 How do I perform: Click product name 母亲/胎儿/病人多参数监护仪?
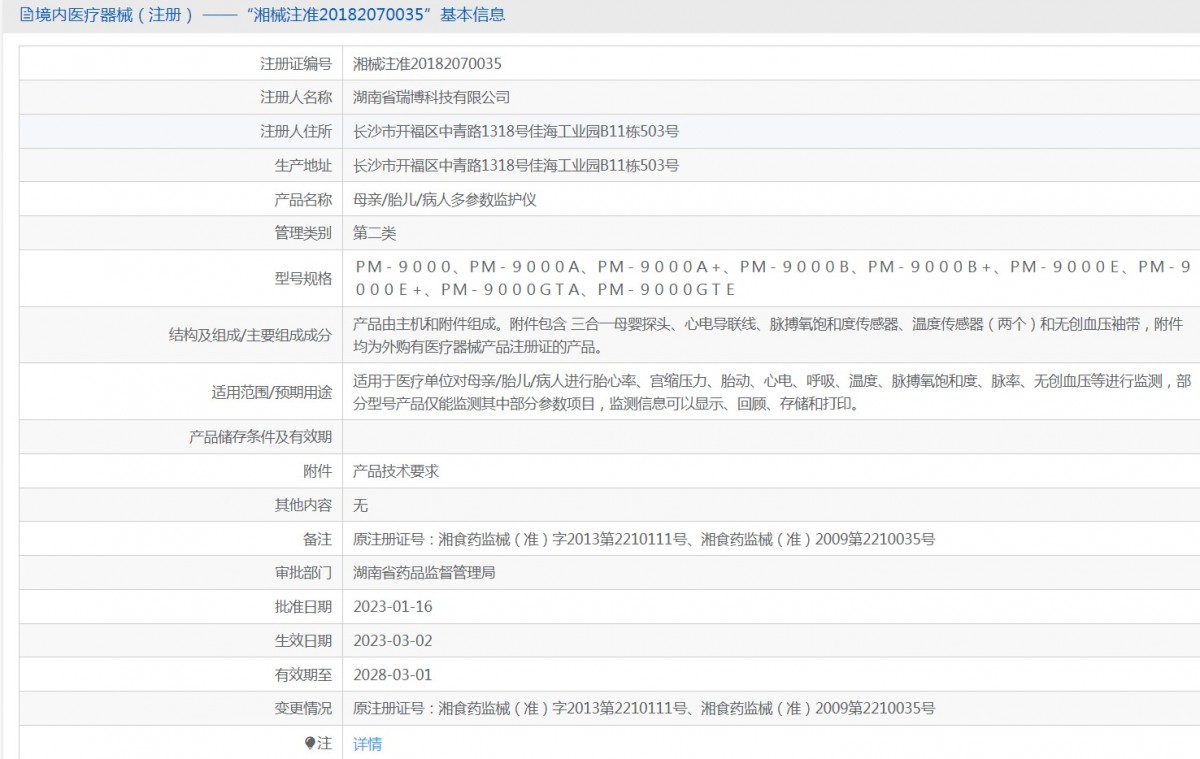pyautogui.click(x=445, y=199)
